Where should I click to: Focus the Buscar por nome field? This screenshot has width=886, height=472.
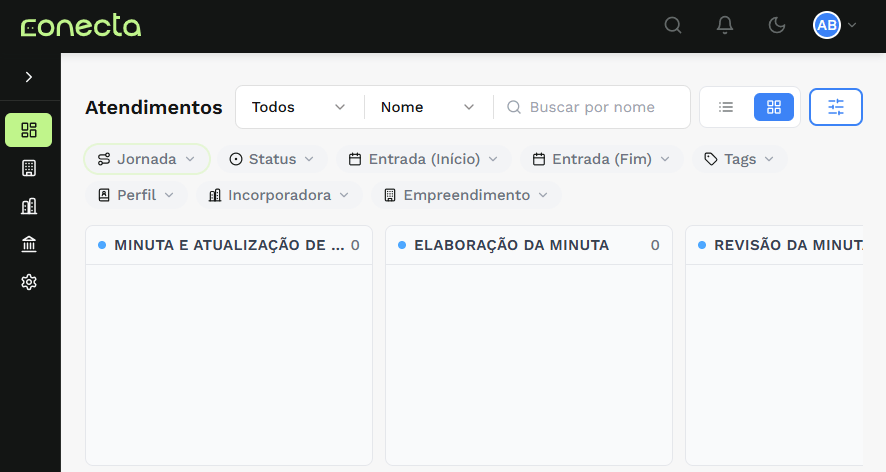[592, 107]
